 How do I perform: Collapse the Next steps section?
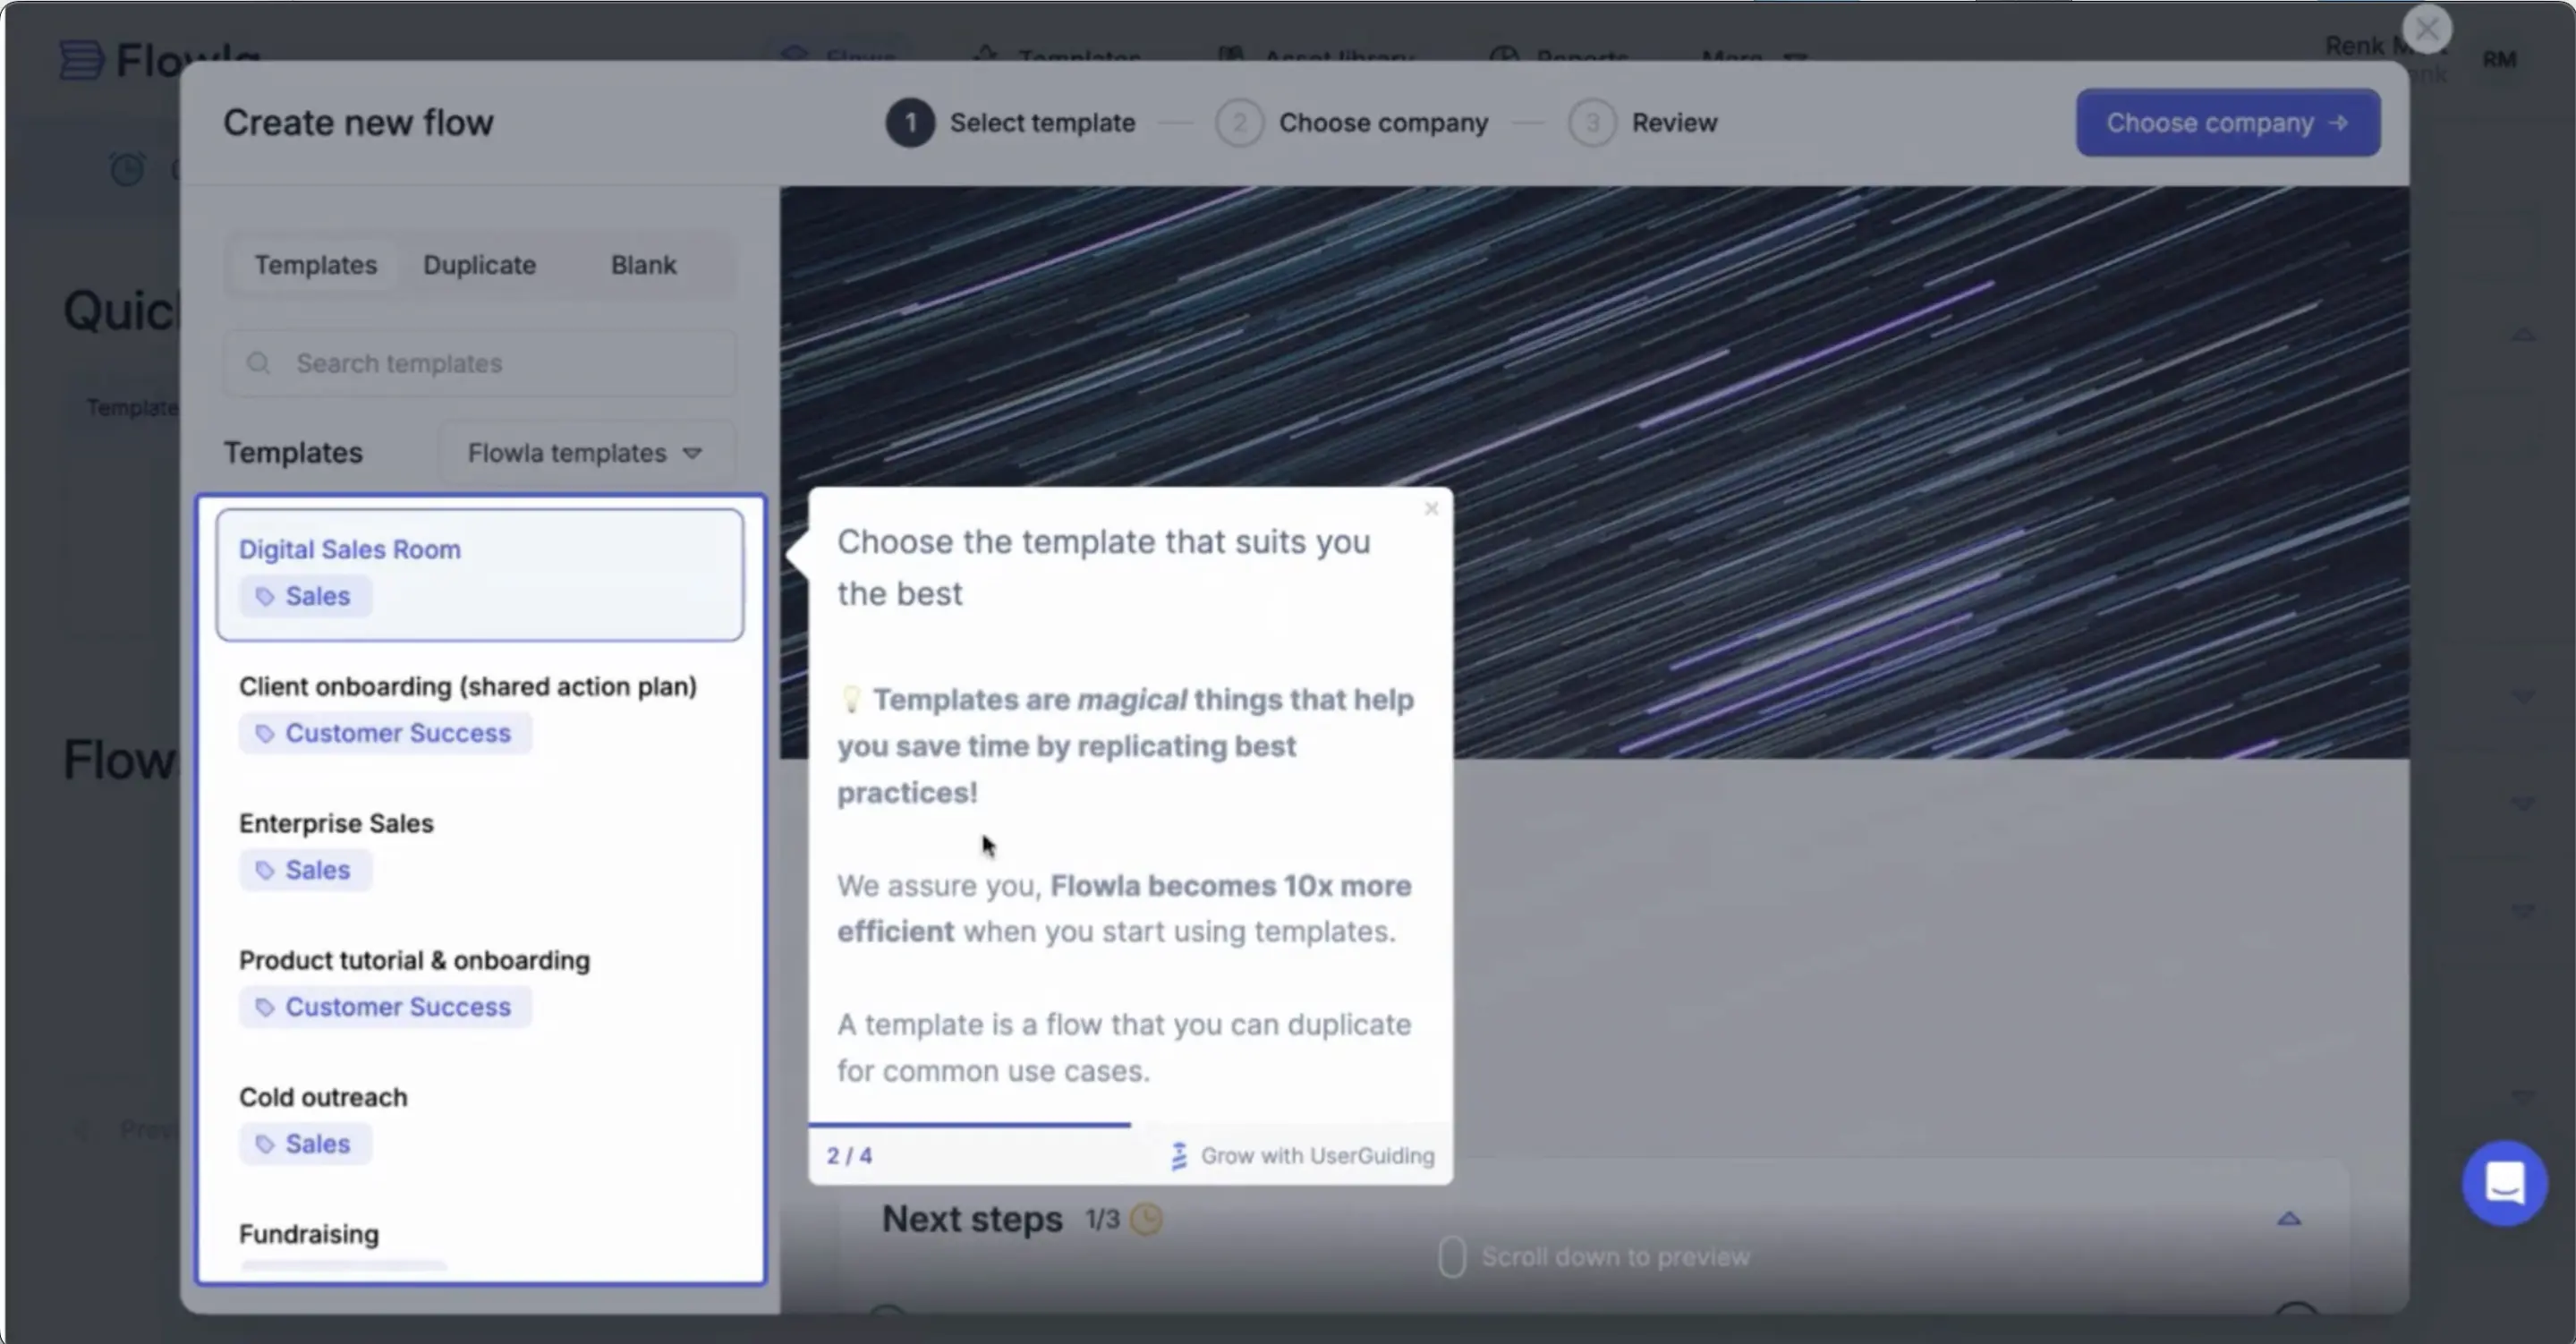(2288, 1219)
